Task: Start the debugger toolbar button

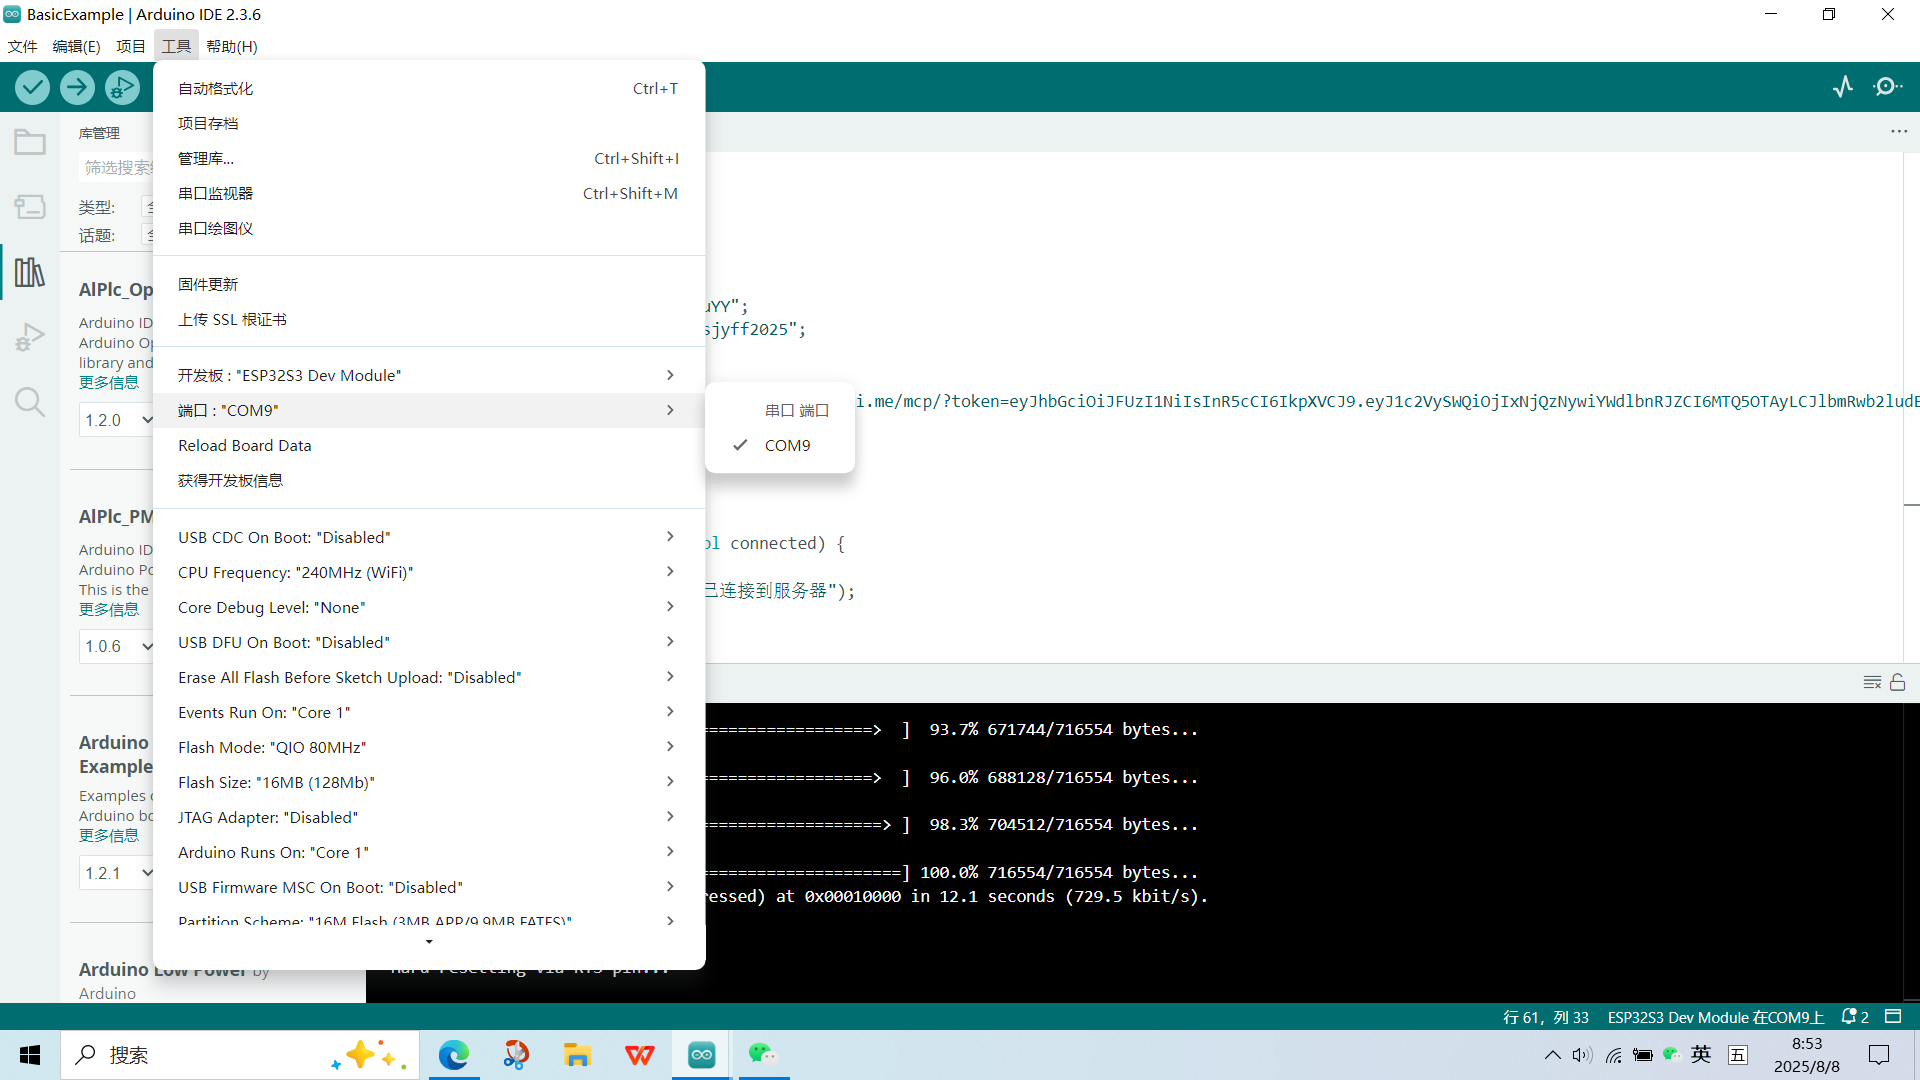Action: [122, 88]
